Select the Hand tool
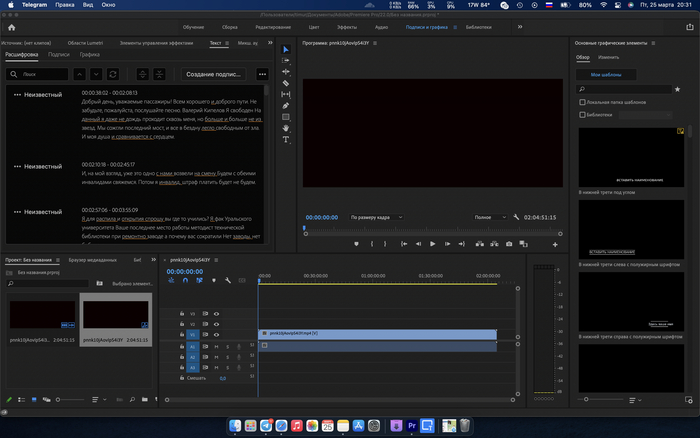The height and width of the screenshot is (438, 700). click(x=286, y=128)
